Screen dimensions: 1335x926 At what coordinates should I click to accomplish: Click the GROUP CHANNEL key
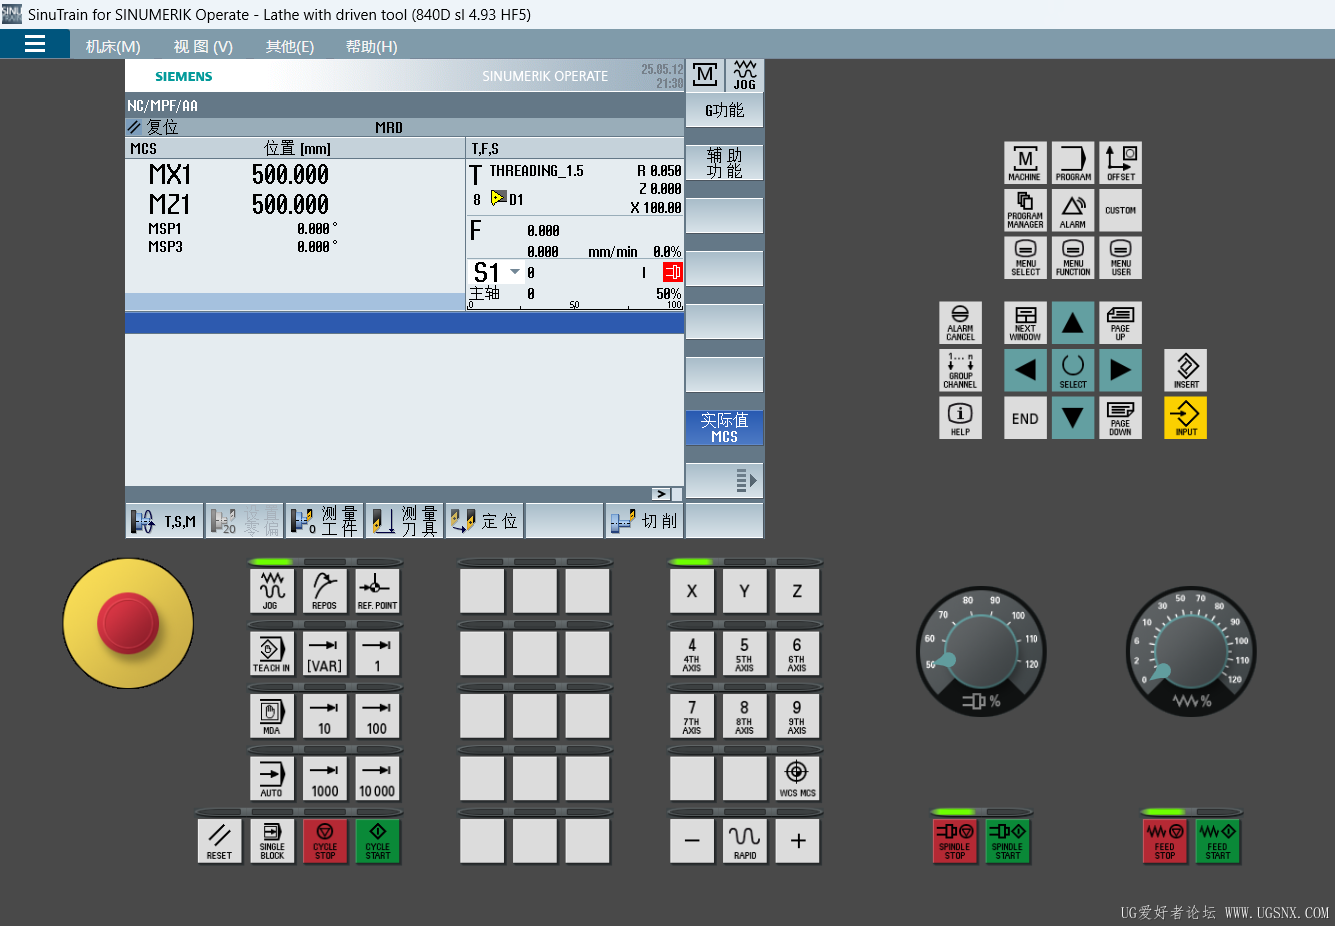tap(960, 370)
